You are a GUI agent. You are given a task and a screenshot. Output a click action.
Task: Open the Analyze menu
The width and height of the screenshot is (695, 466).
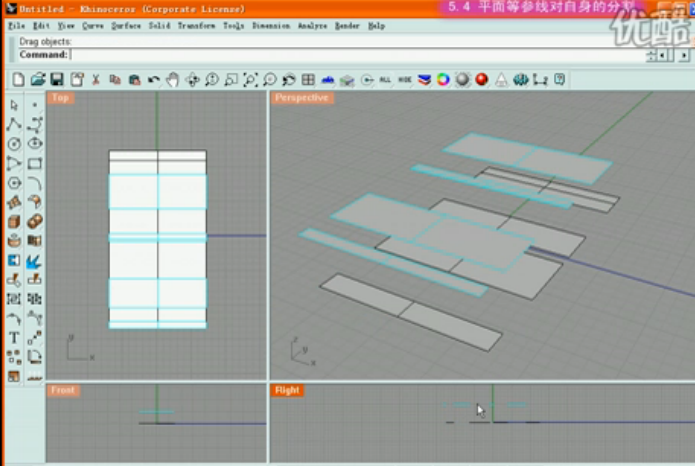click(312, 26)
